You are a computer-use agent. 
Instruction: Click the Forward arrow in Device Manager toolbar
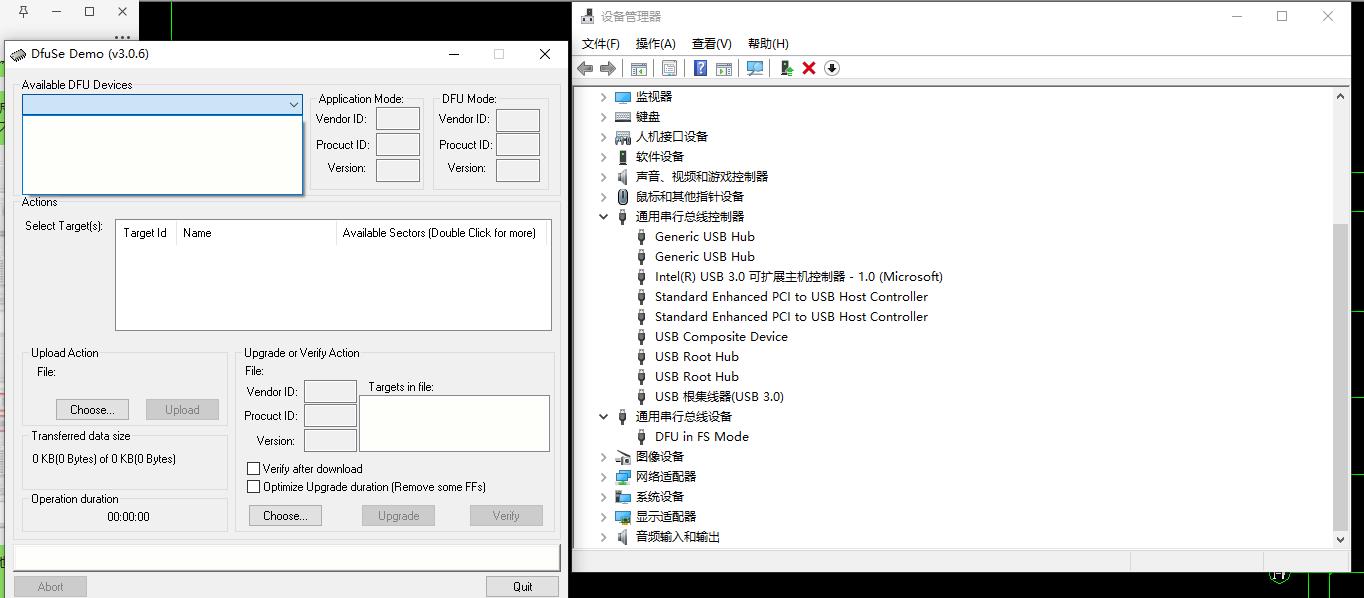[x=607, y=68]
